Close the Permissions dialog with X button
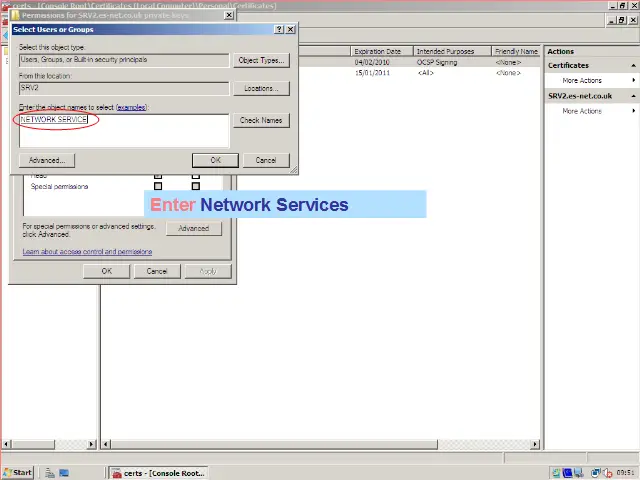This screenshot has width=640, height=480. pos(229,16)
